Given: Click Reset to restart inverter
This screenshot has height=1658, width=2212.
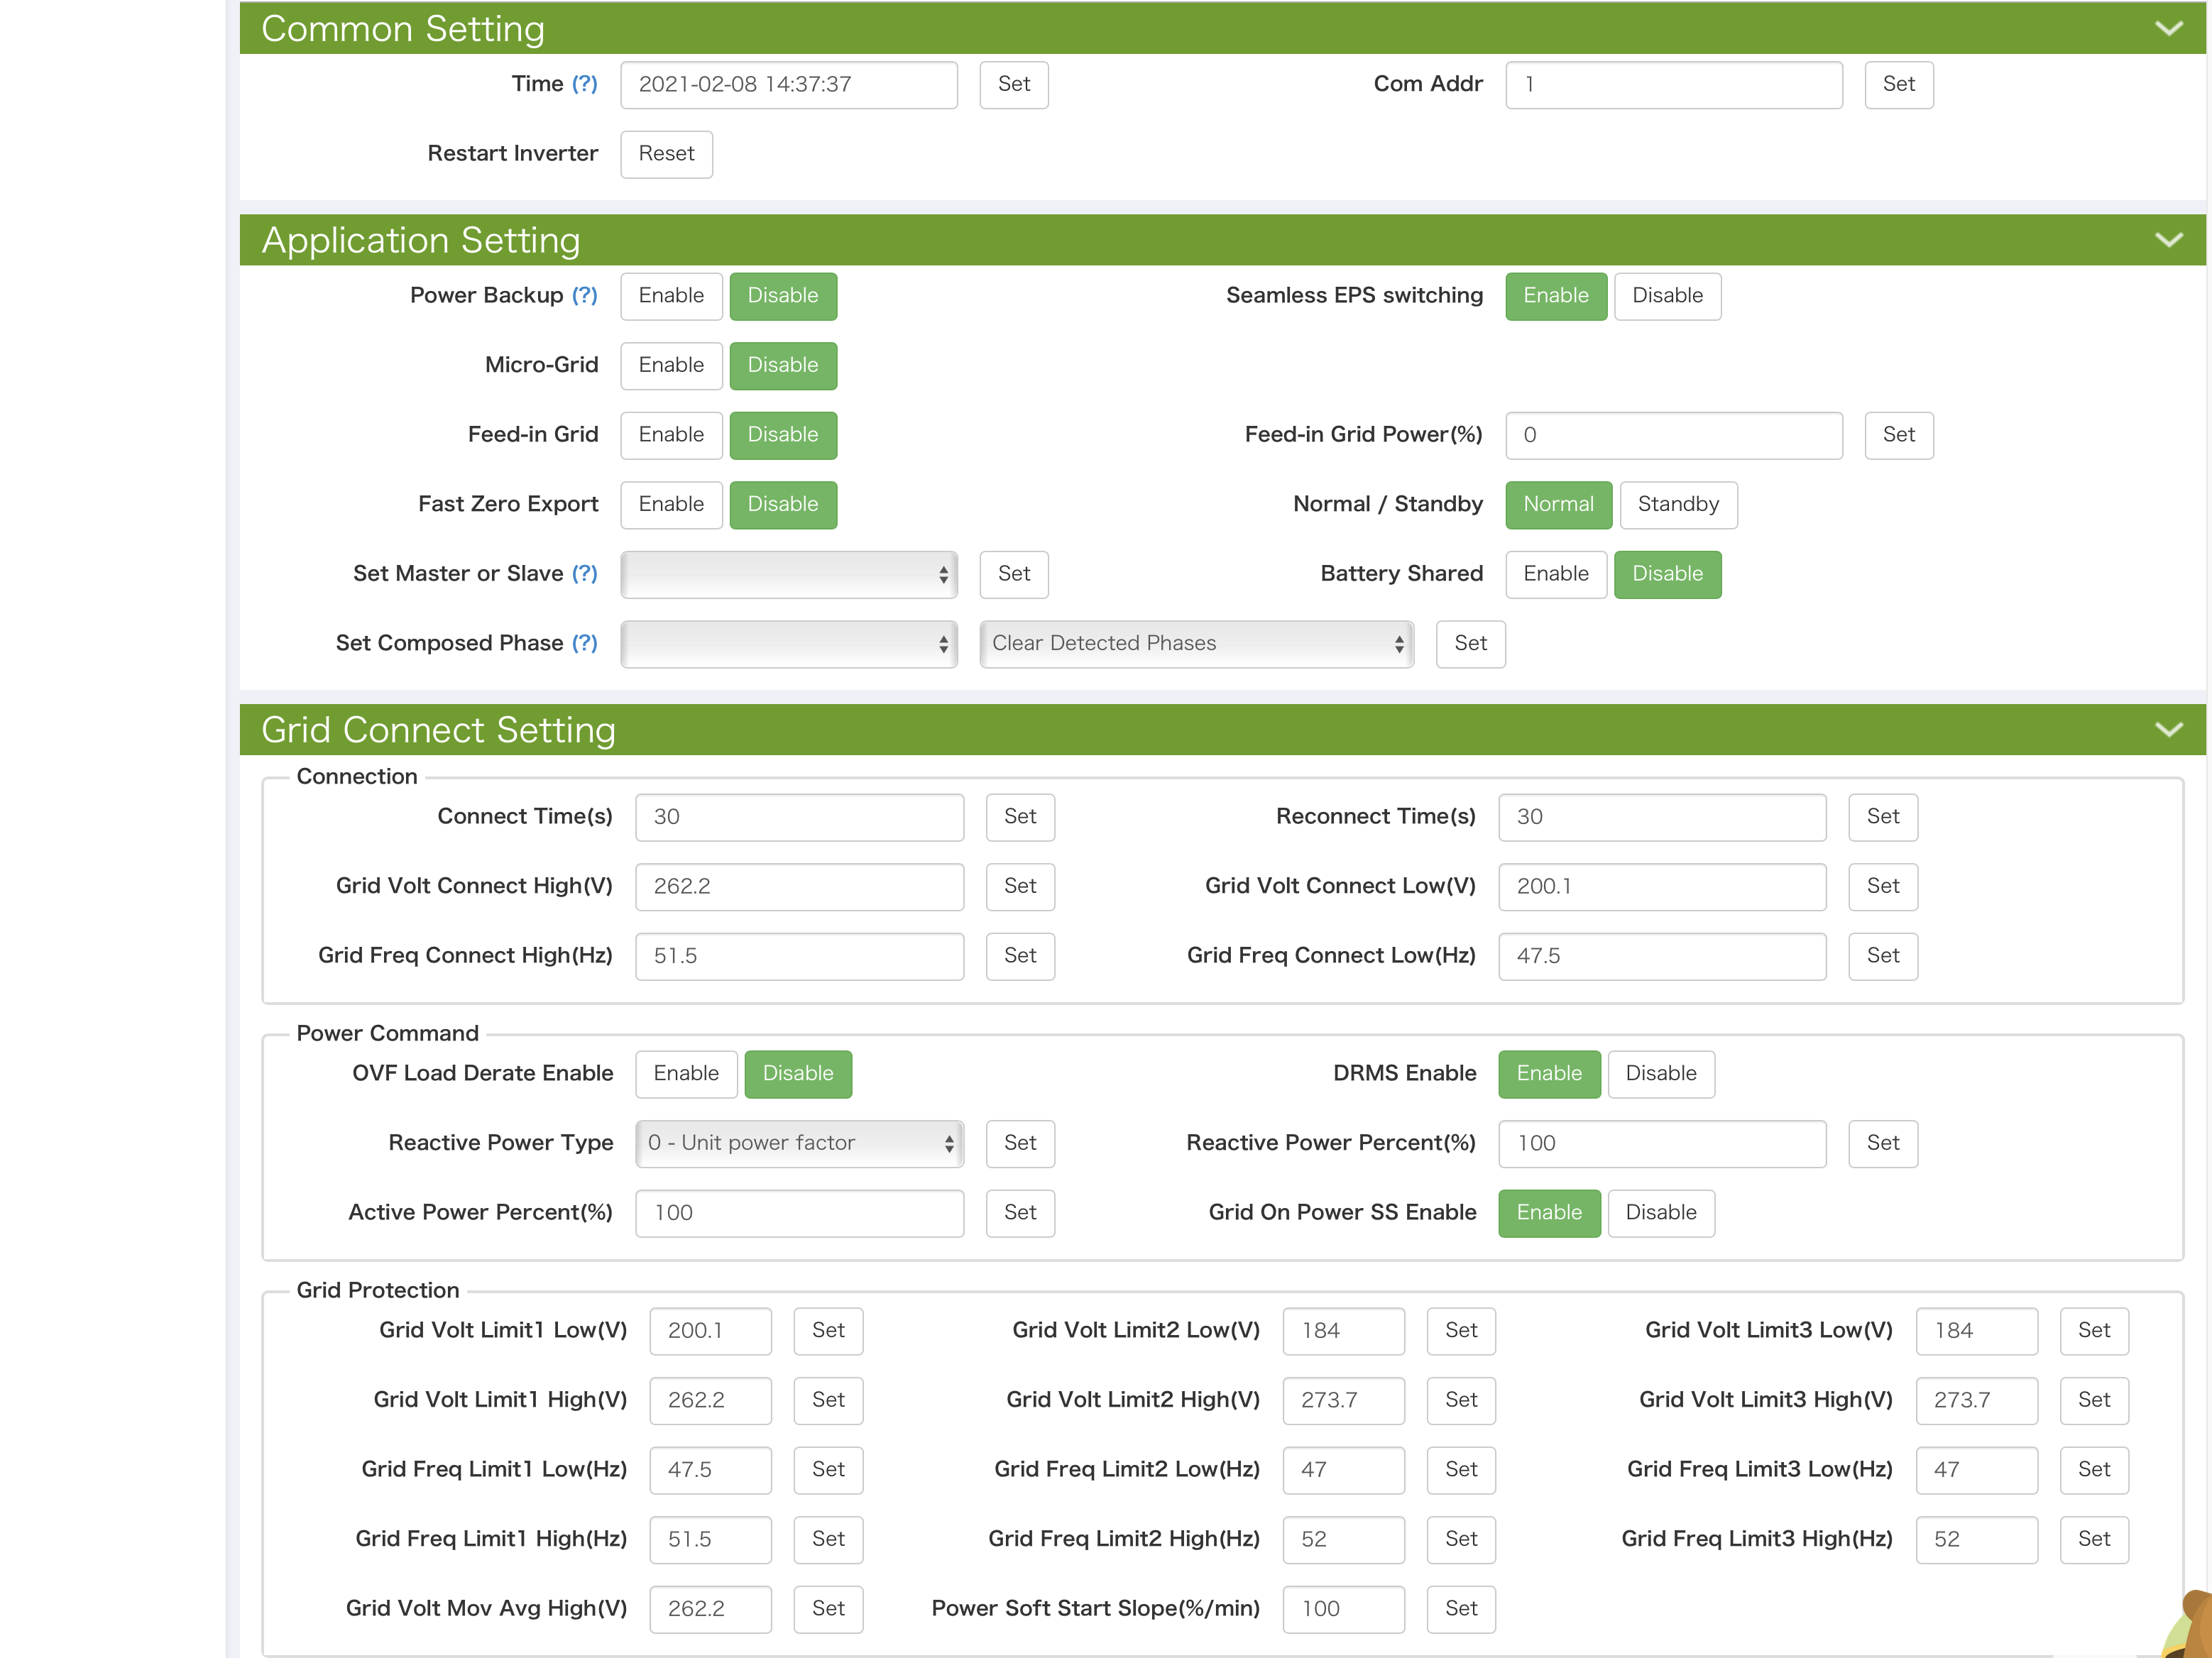Looking at the screenshot, I should tap(666, 154).
